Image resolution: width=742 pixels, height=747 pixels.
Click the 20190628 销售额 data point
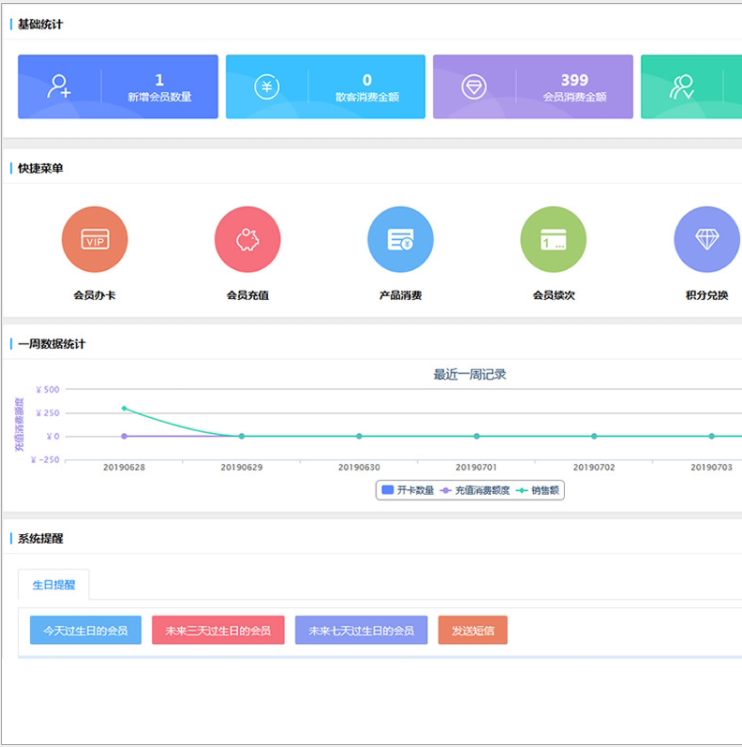click(x=124, y=408)
